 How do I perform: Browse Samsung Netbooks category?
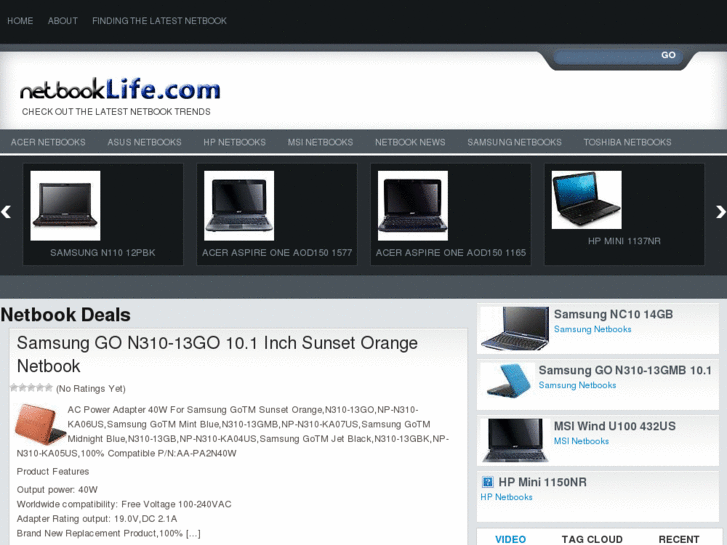514,142
